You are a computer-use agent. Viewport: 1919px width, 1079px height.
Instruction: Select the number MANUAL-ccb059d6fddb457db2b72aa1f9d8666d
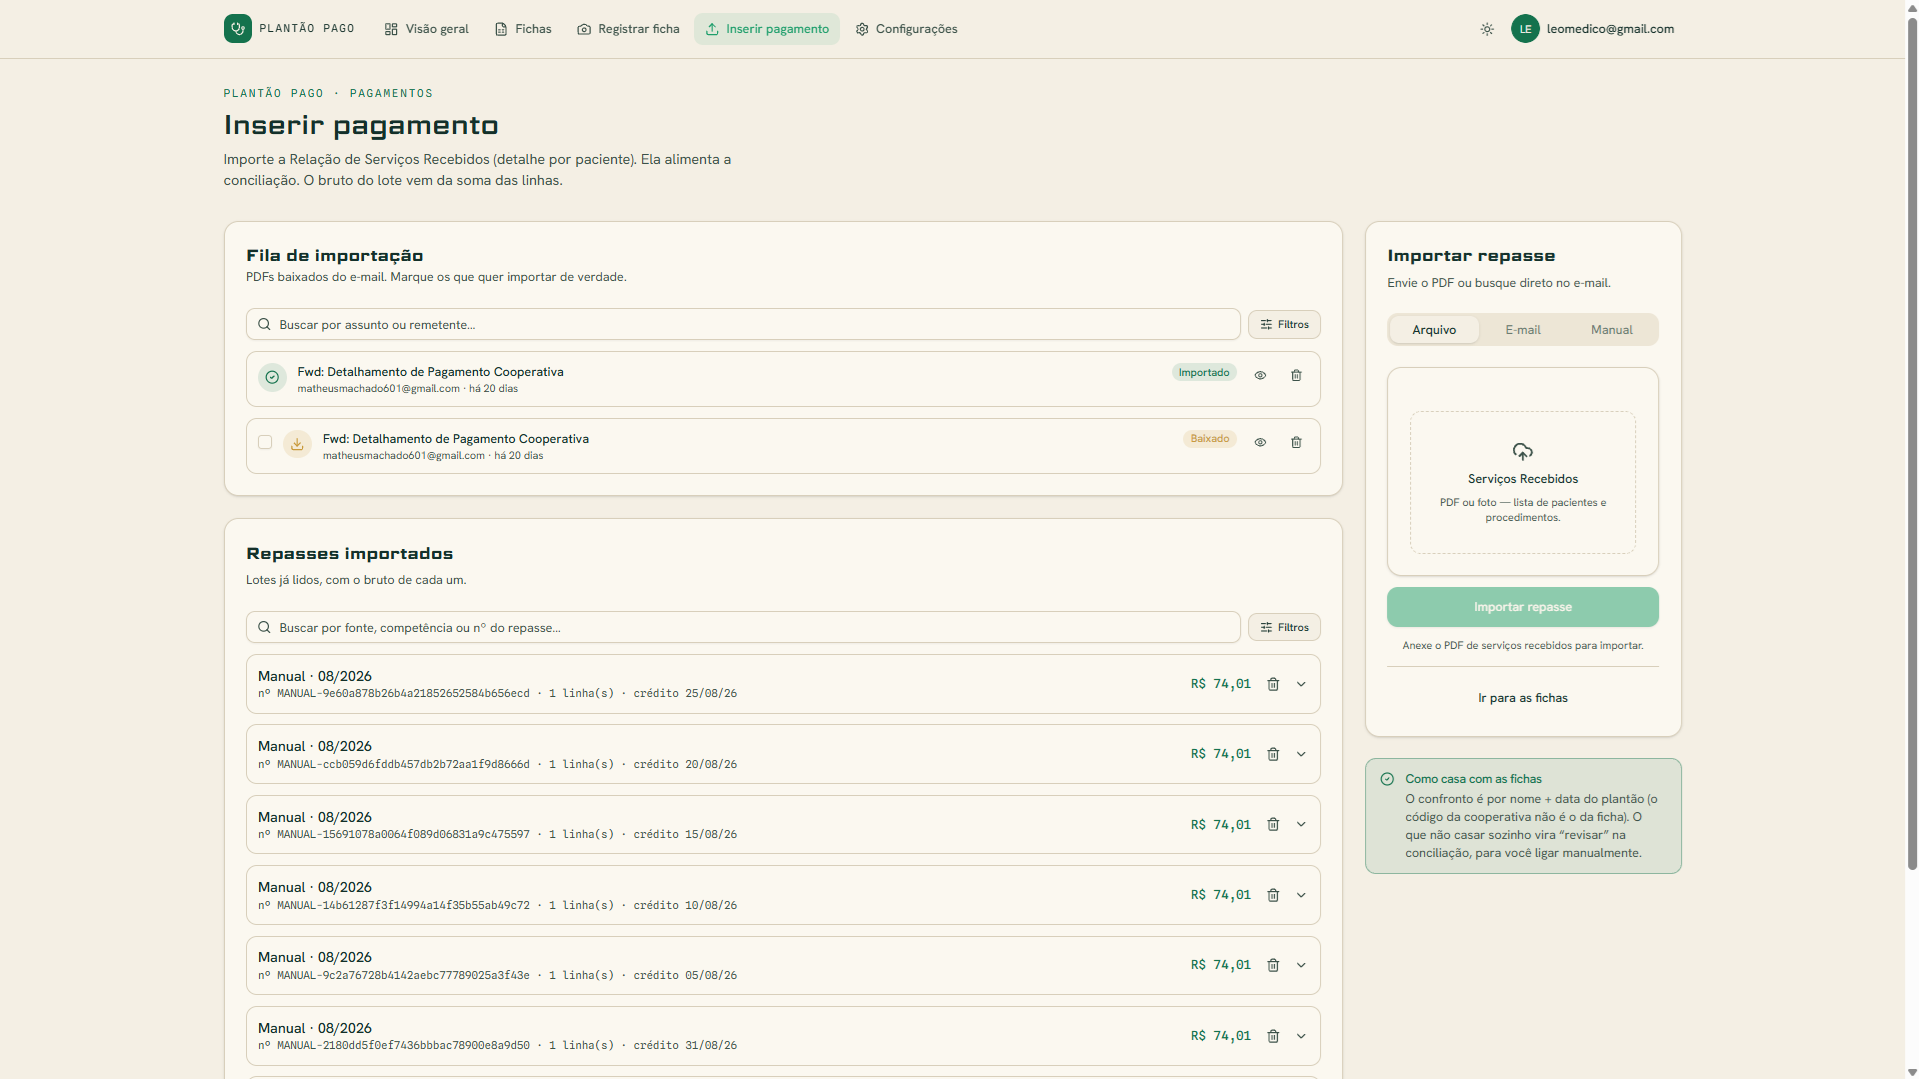click(x=403, y=764)
